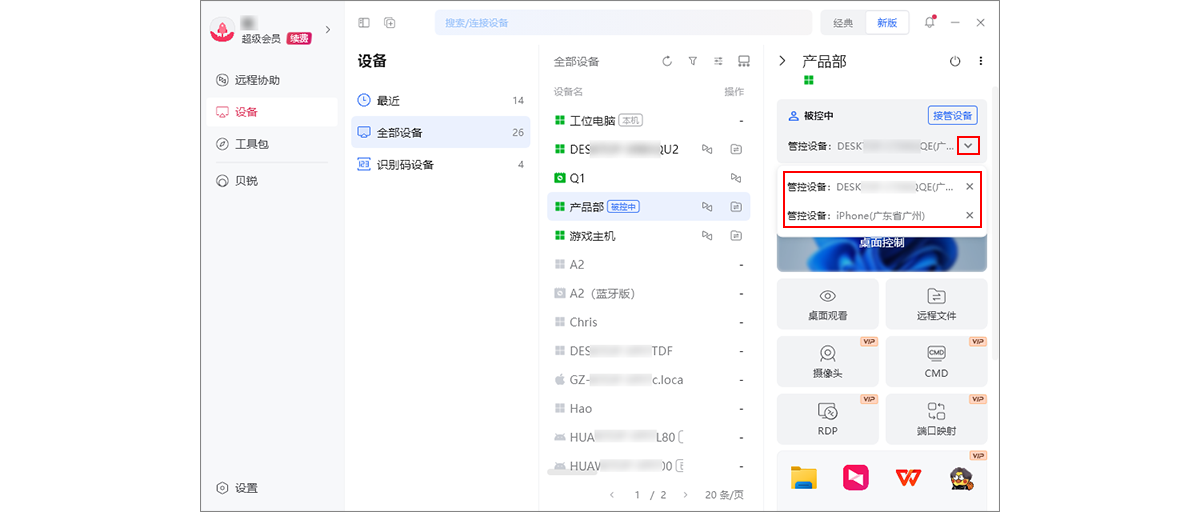
Task: Open 桌面观看 desktop viewing
Action: (828, 304)
